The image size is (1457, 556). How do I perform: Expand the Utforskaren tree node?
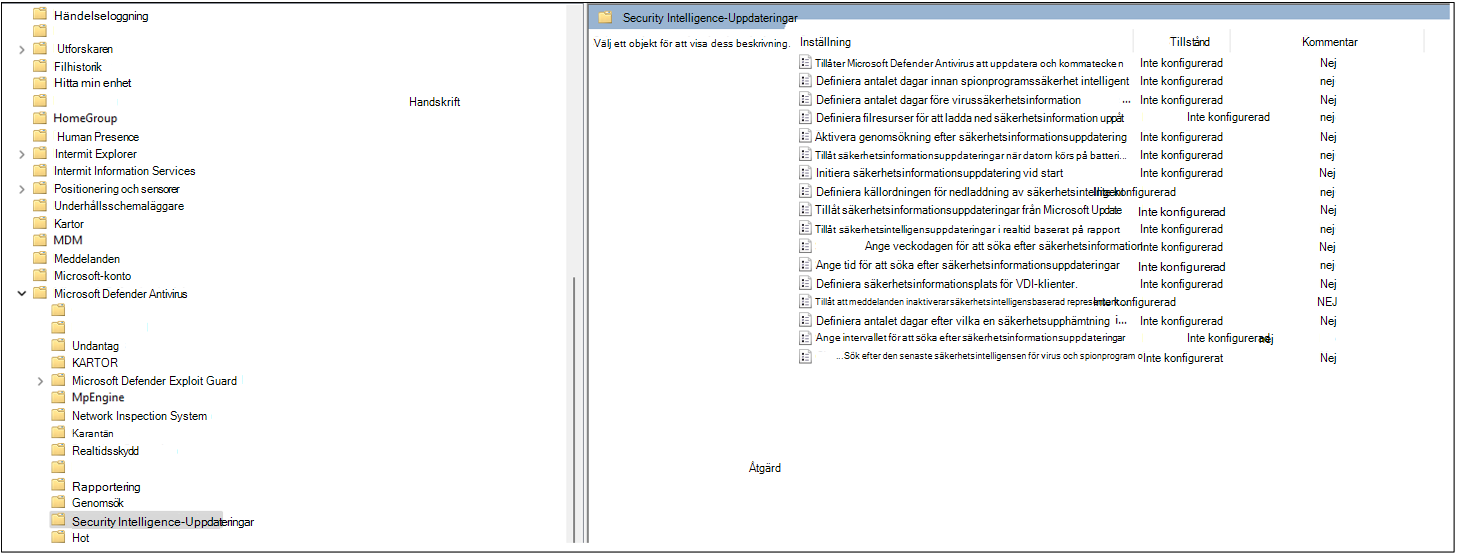click(22, 49)
